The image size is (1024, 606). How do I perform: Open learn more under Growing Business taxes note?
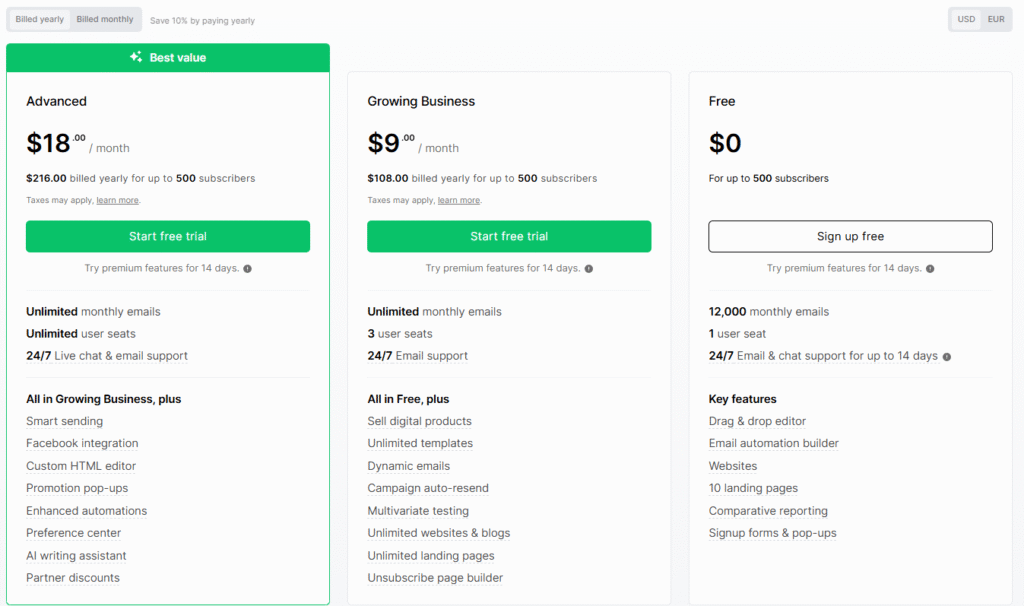point(458,199)
